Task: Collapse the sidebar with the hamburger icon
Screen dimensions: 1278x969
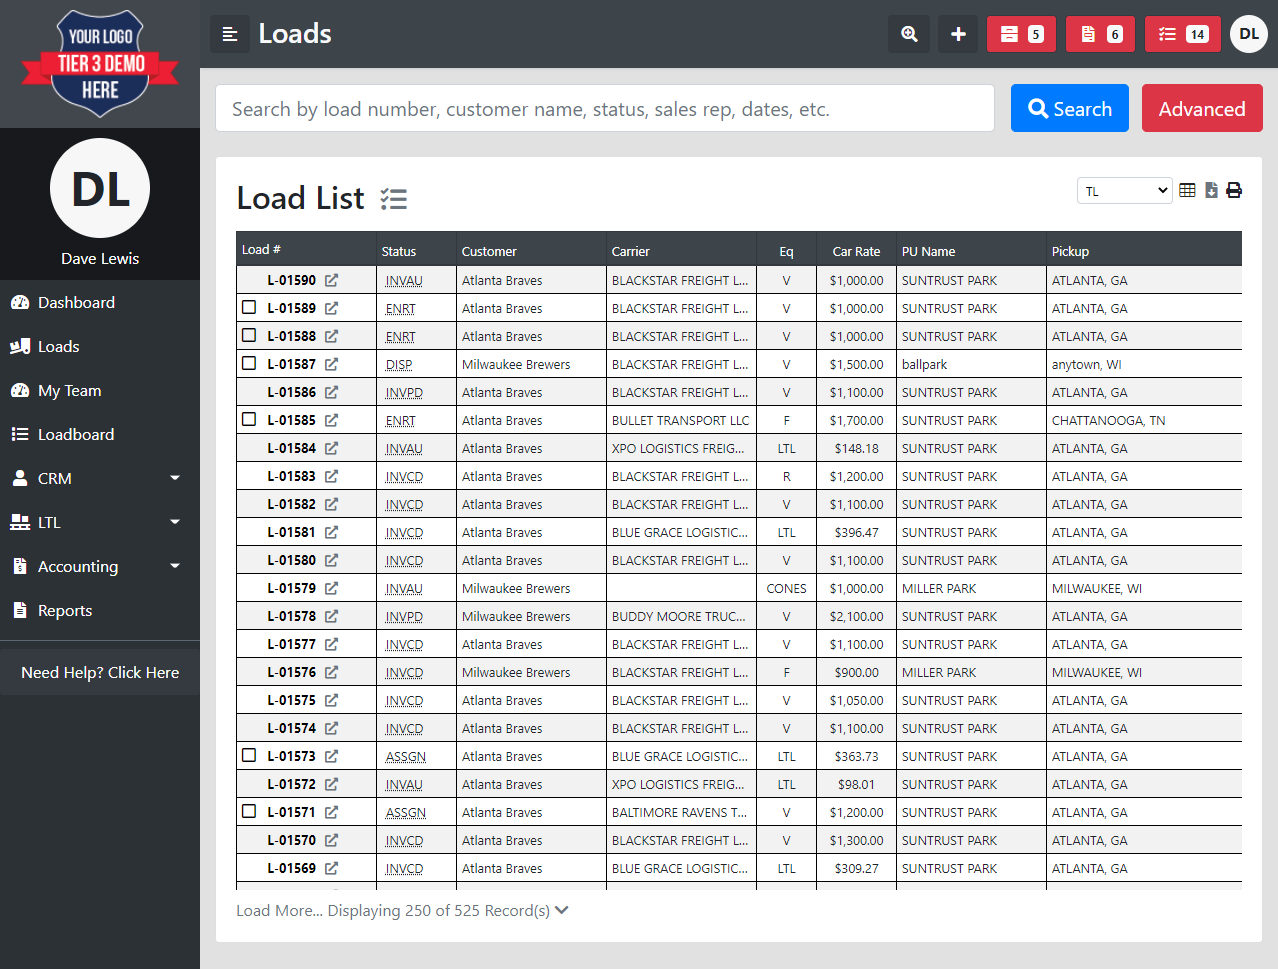Action: [x=229, y=33]
